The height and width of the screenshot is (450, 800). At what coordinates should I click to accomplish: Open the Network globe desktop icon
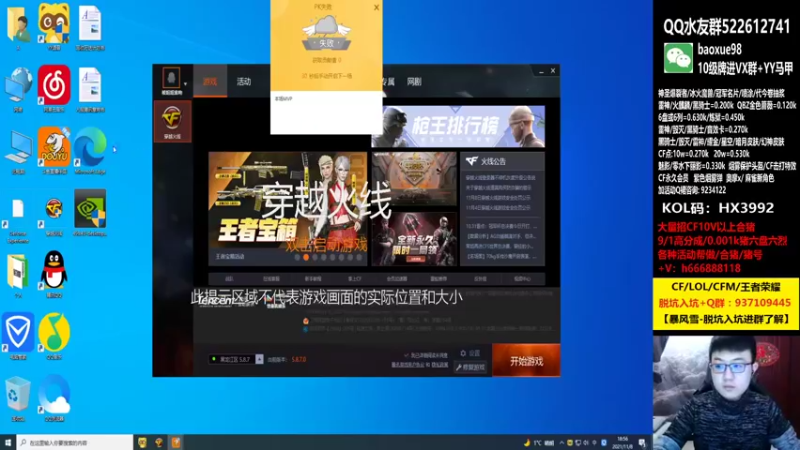18,88
